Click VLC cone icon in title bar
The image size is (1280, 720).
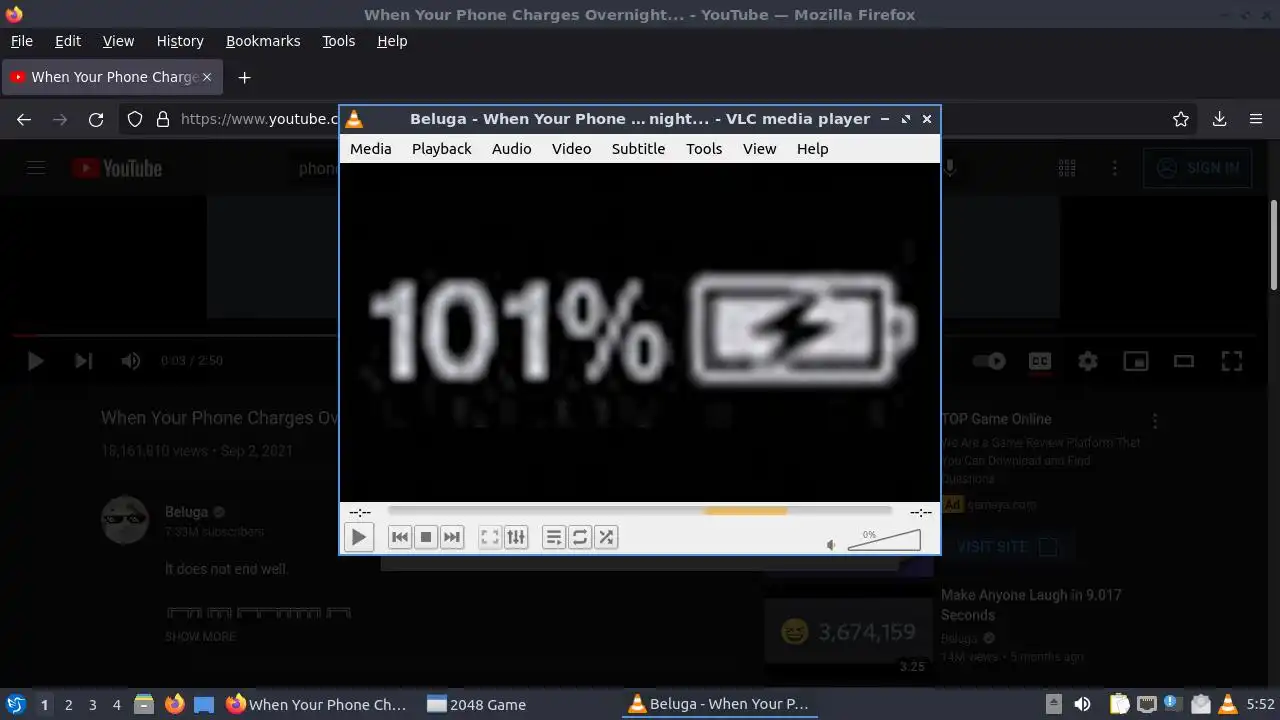click(354, 119)
